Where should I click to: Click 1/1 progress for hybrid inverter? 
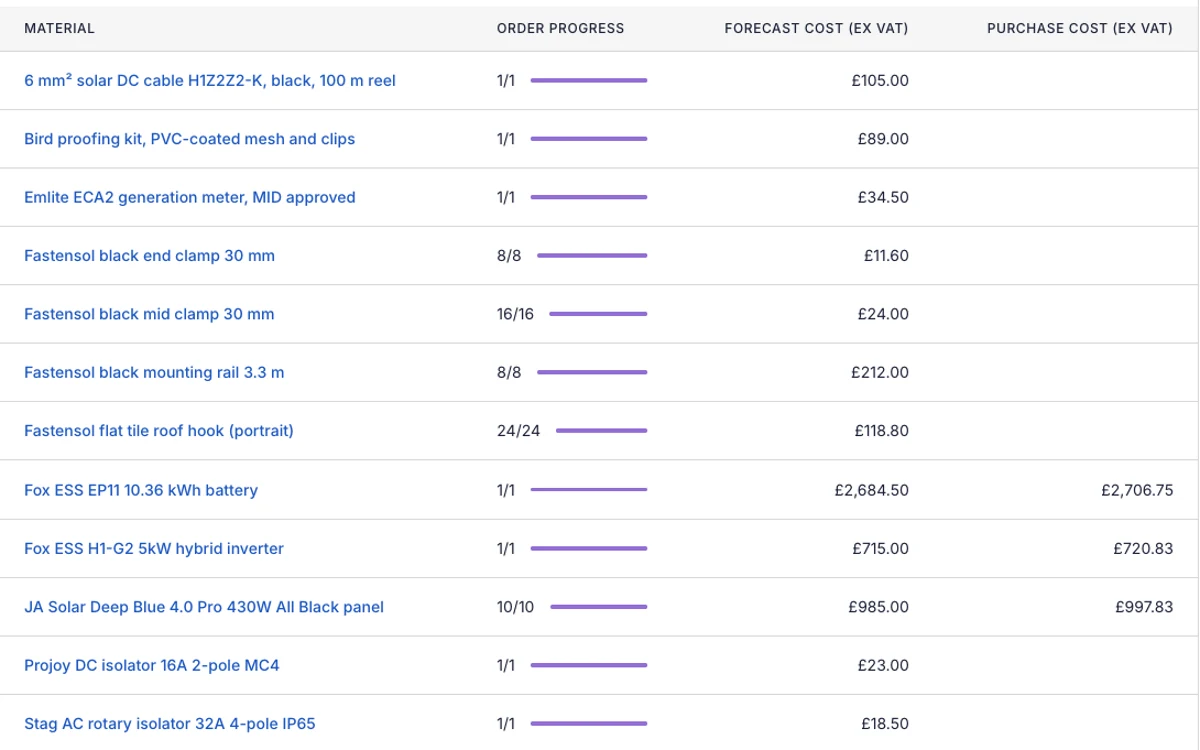[x=506, y=548]
